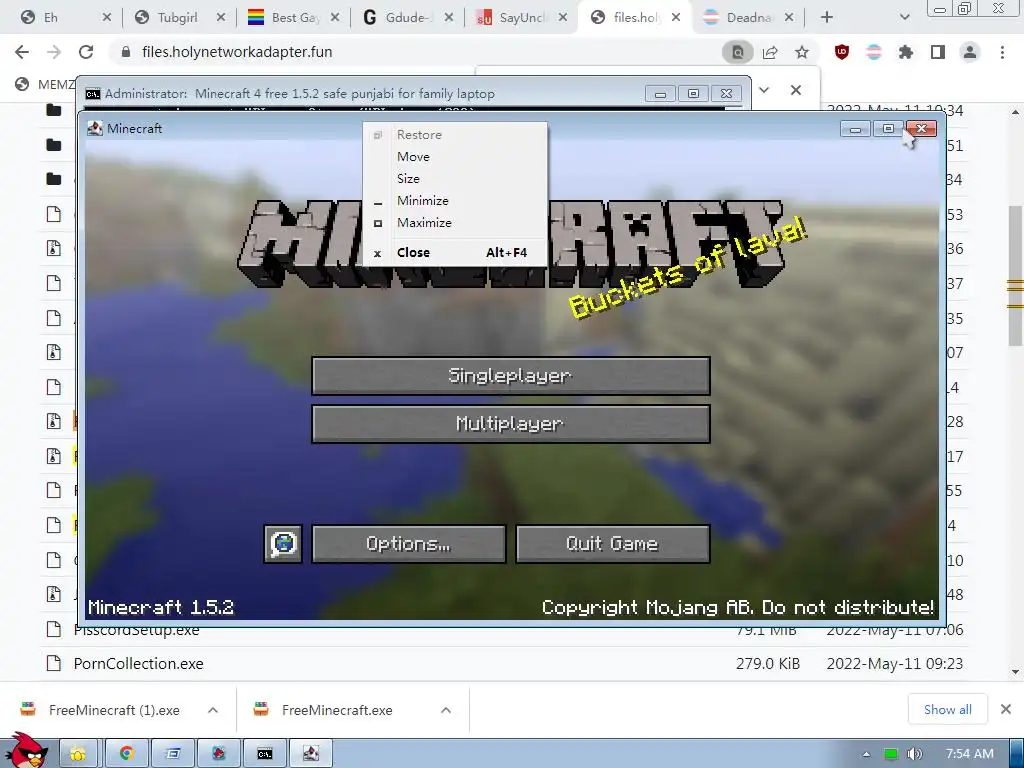Open the volume speaker tray icon
The height and width of the screenshot is (768, 1024).
point(914,754)
